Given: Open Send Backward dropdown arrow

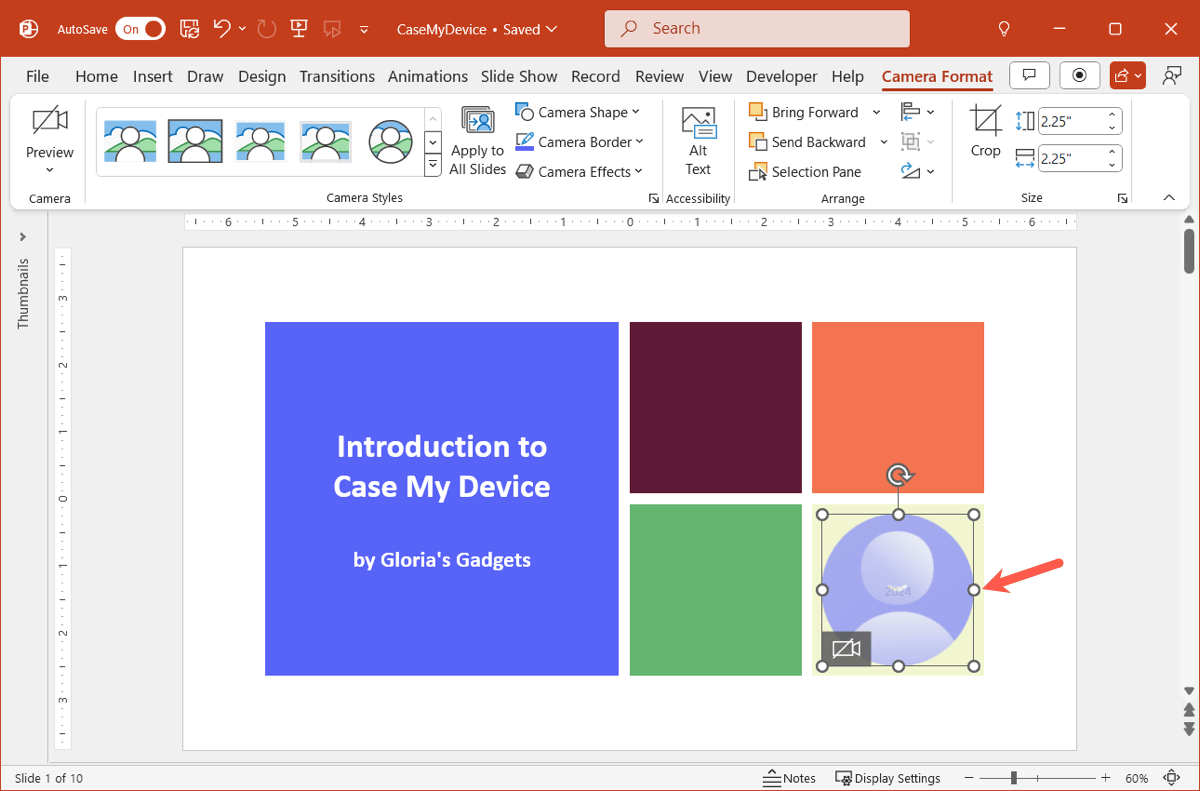Looking at the screenshot, I should [x=884, y=142].
